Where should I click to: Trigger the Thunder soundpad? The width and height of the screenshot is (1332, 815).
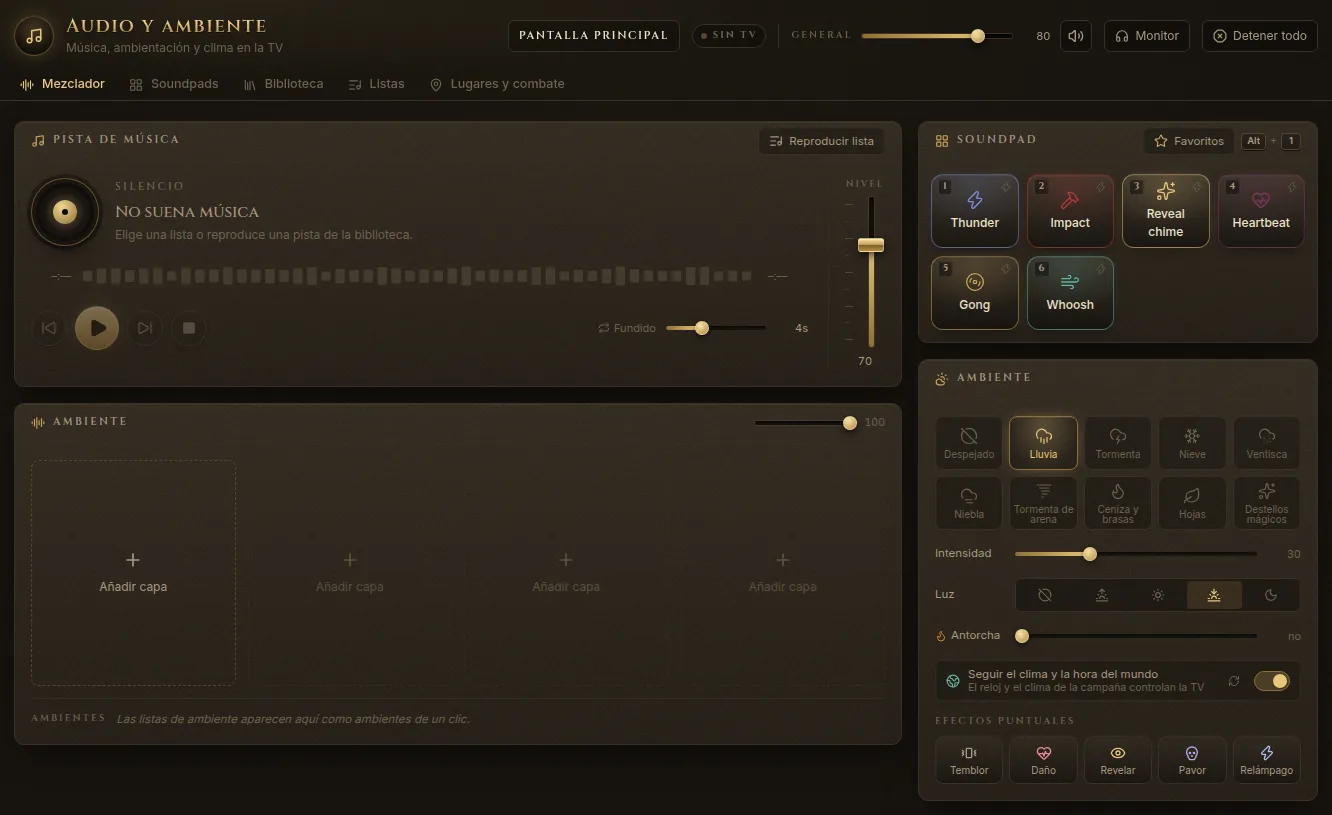tap(975, 211)
